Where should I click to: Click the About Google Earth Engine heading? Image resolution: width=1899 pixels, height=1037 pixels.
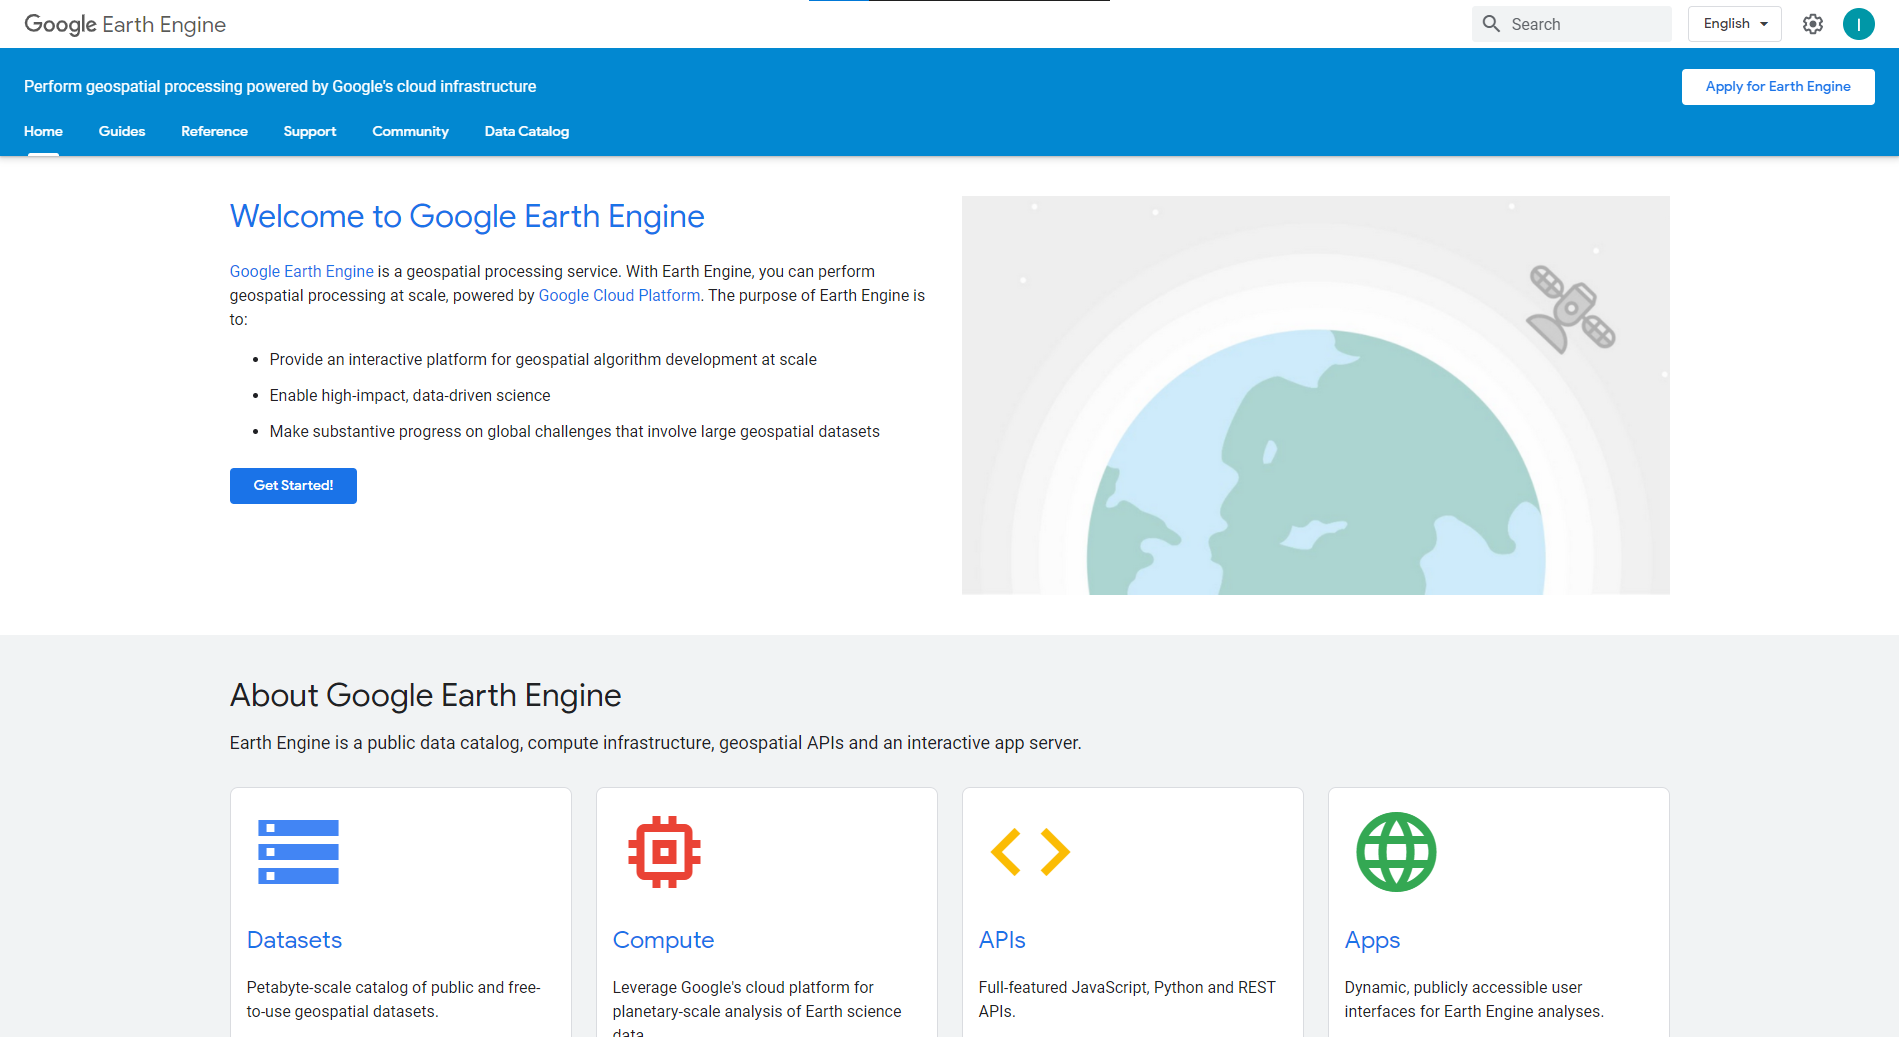coord(426,695)
